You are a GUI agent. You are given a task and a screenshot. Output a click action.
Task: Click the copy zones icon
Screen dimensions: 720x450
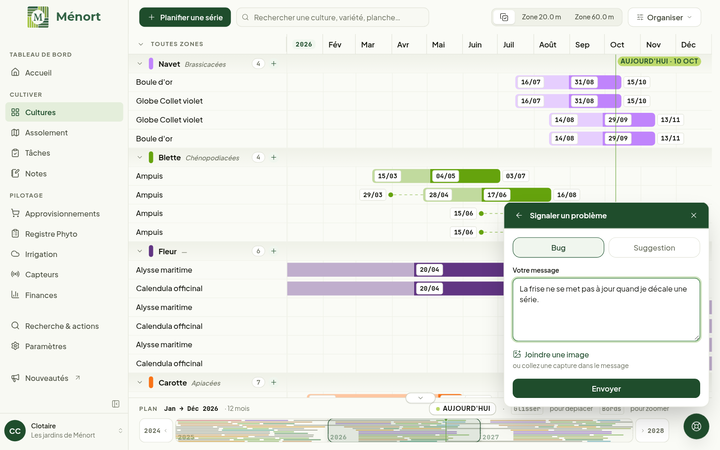click(504, 17)
